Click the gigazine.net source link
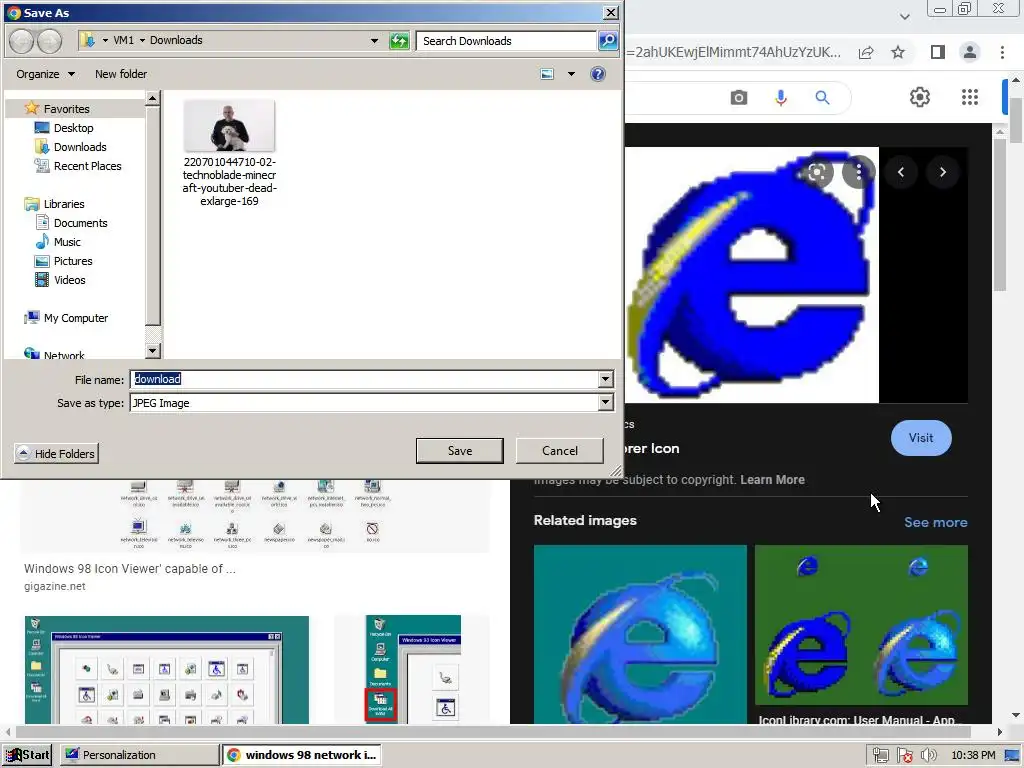The height and width of the screenshot is (768, 1024). click(55, 586)
